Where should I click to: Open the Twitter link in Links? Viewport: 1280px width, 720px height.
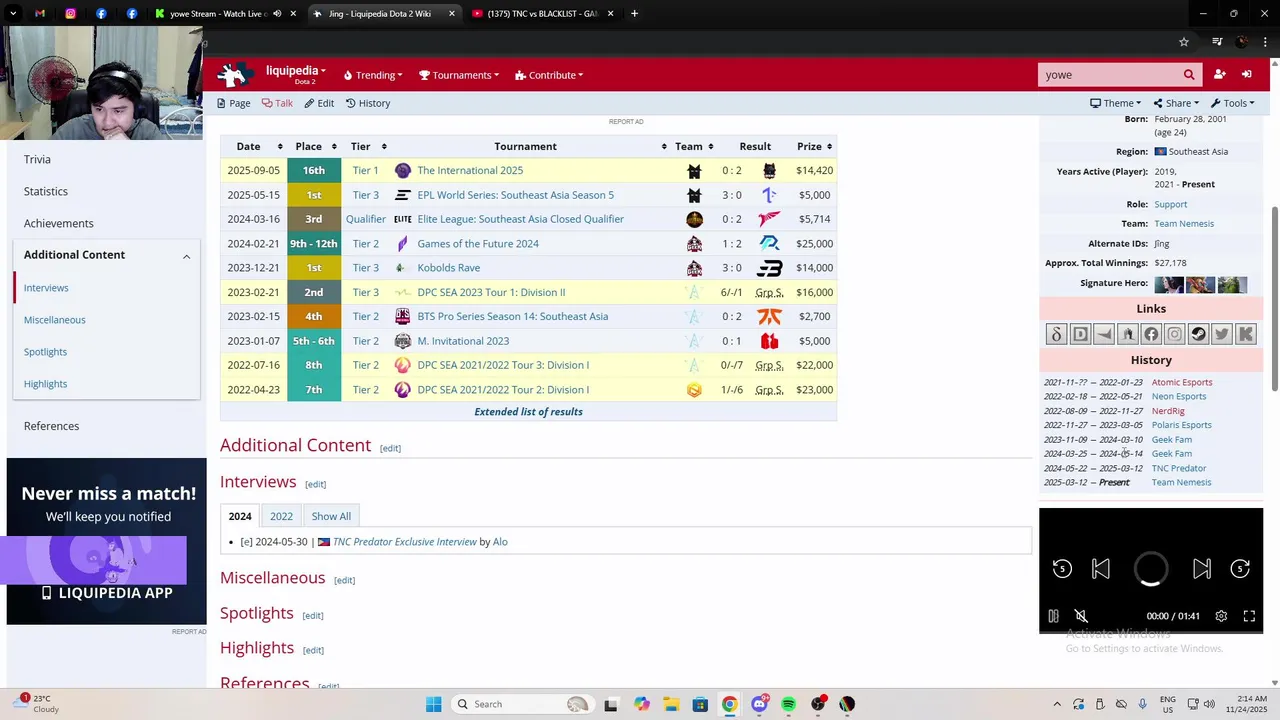tap(1222, 334)
